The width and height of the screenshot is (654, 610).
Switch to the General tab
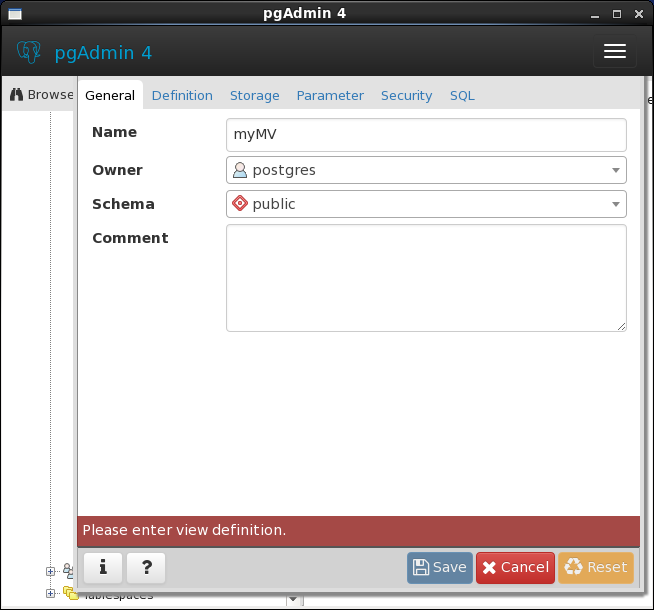110,95
